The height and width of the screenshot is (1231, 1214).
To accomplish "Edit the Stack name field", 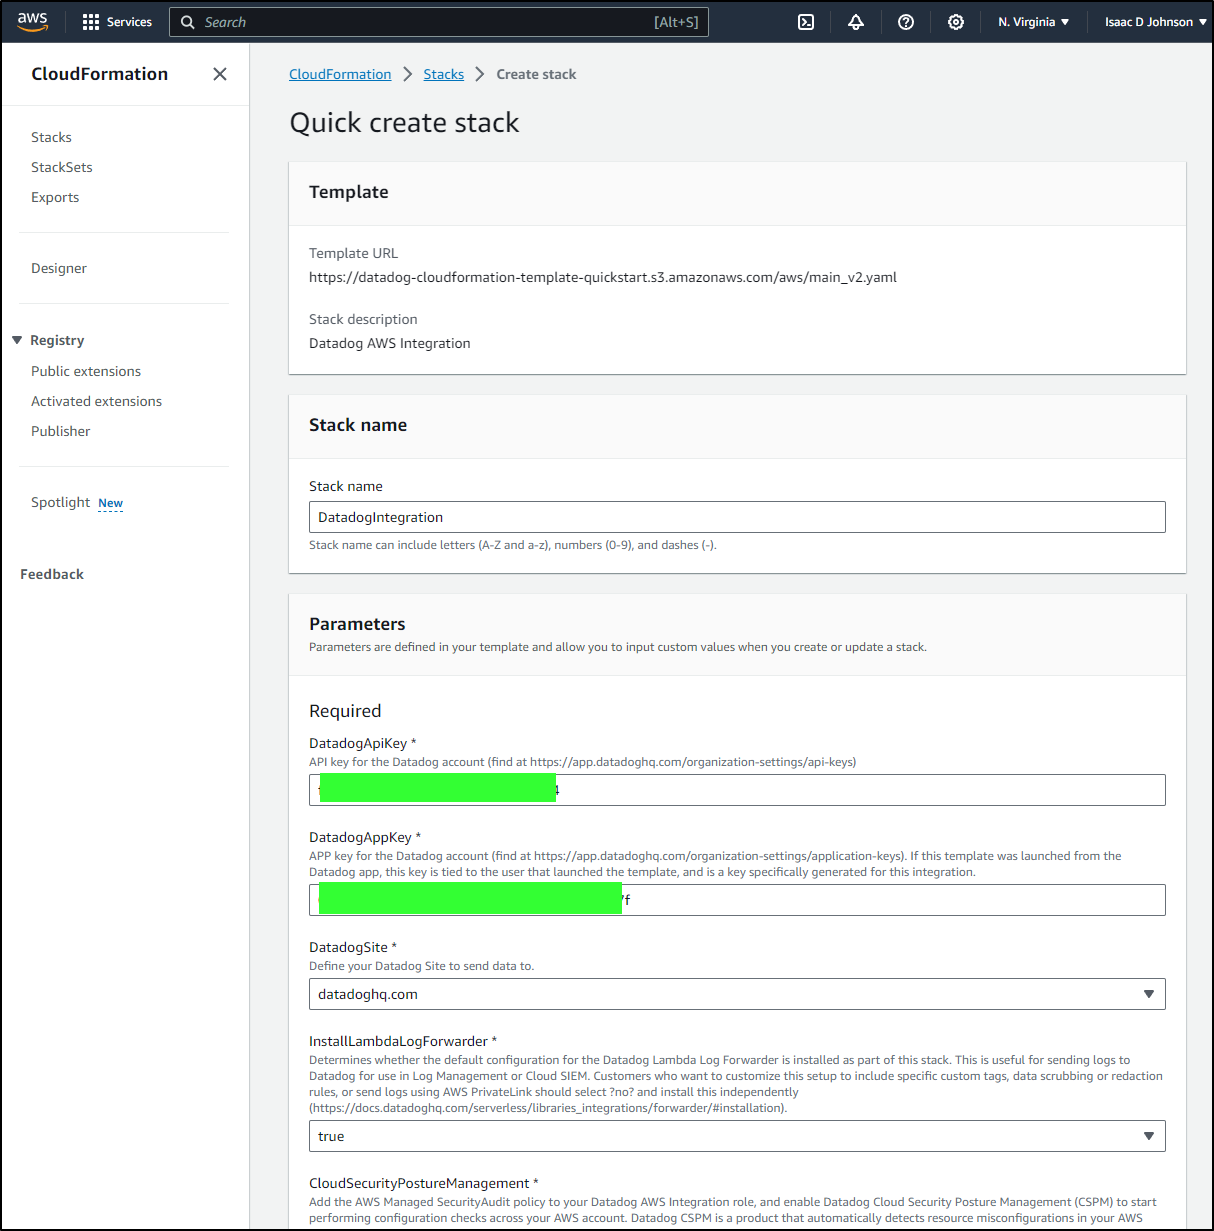I will point(737,517).
